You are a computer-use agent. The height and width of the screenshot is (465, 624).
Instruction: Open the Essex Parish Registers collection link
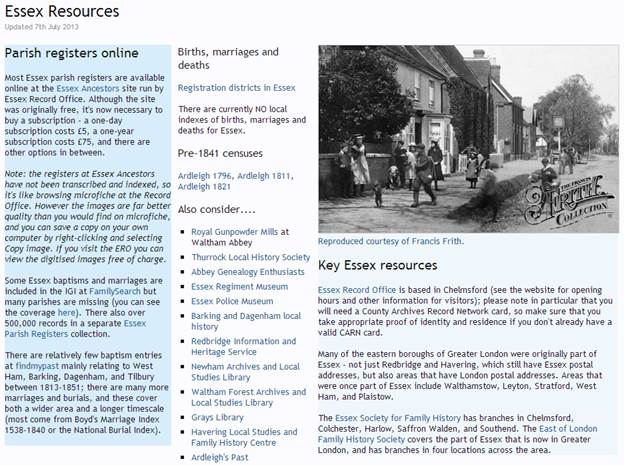[x=75, y=328]
